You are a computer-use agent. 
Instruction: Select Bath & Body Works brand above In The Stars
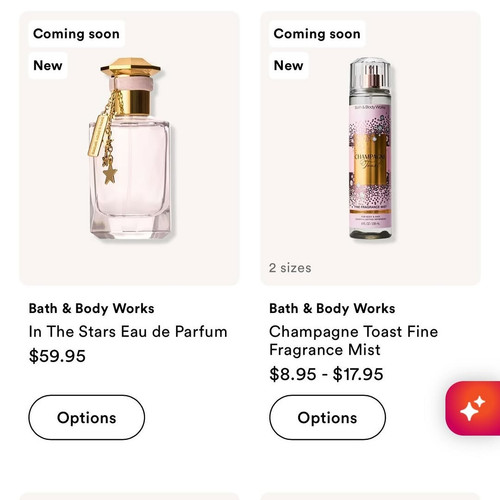pos(91,308)
